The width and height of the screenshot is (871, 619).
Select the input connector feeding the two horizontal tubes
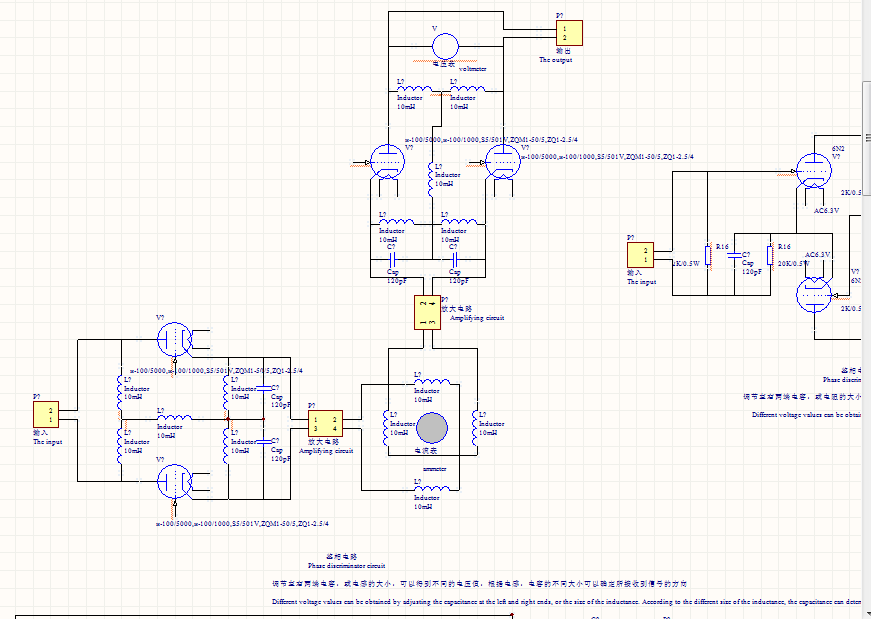point(46,415)
